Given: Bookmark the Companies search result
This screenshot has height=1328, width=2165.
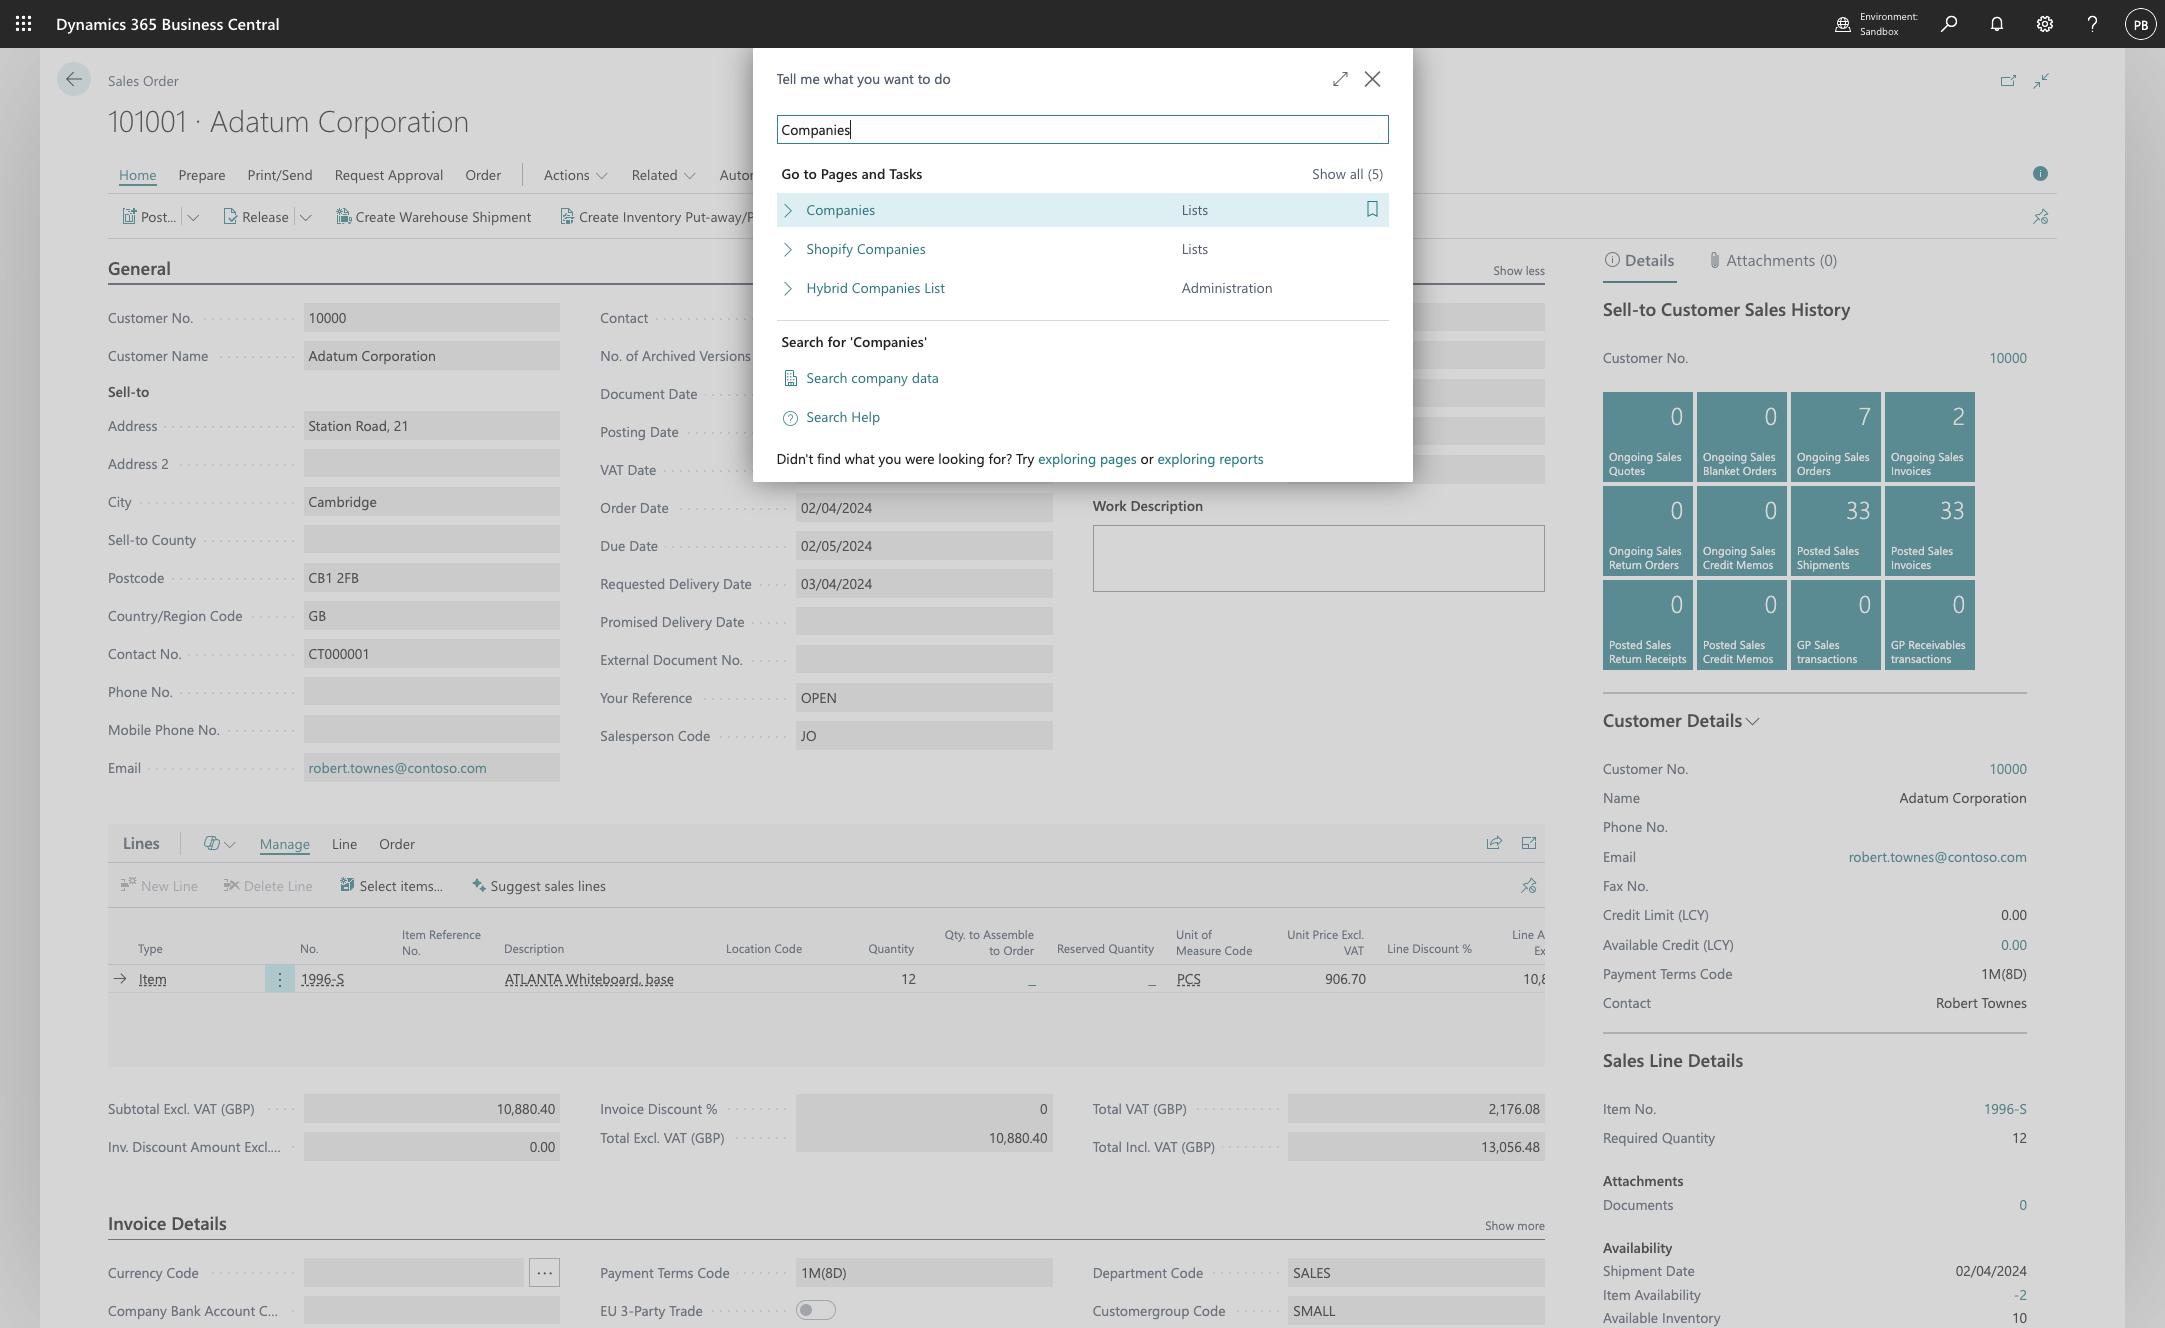Looking at the screenshot, I should pos(1372,210).
